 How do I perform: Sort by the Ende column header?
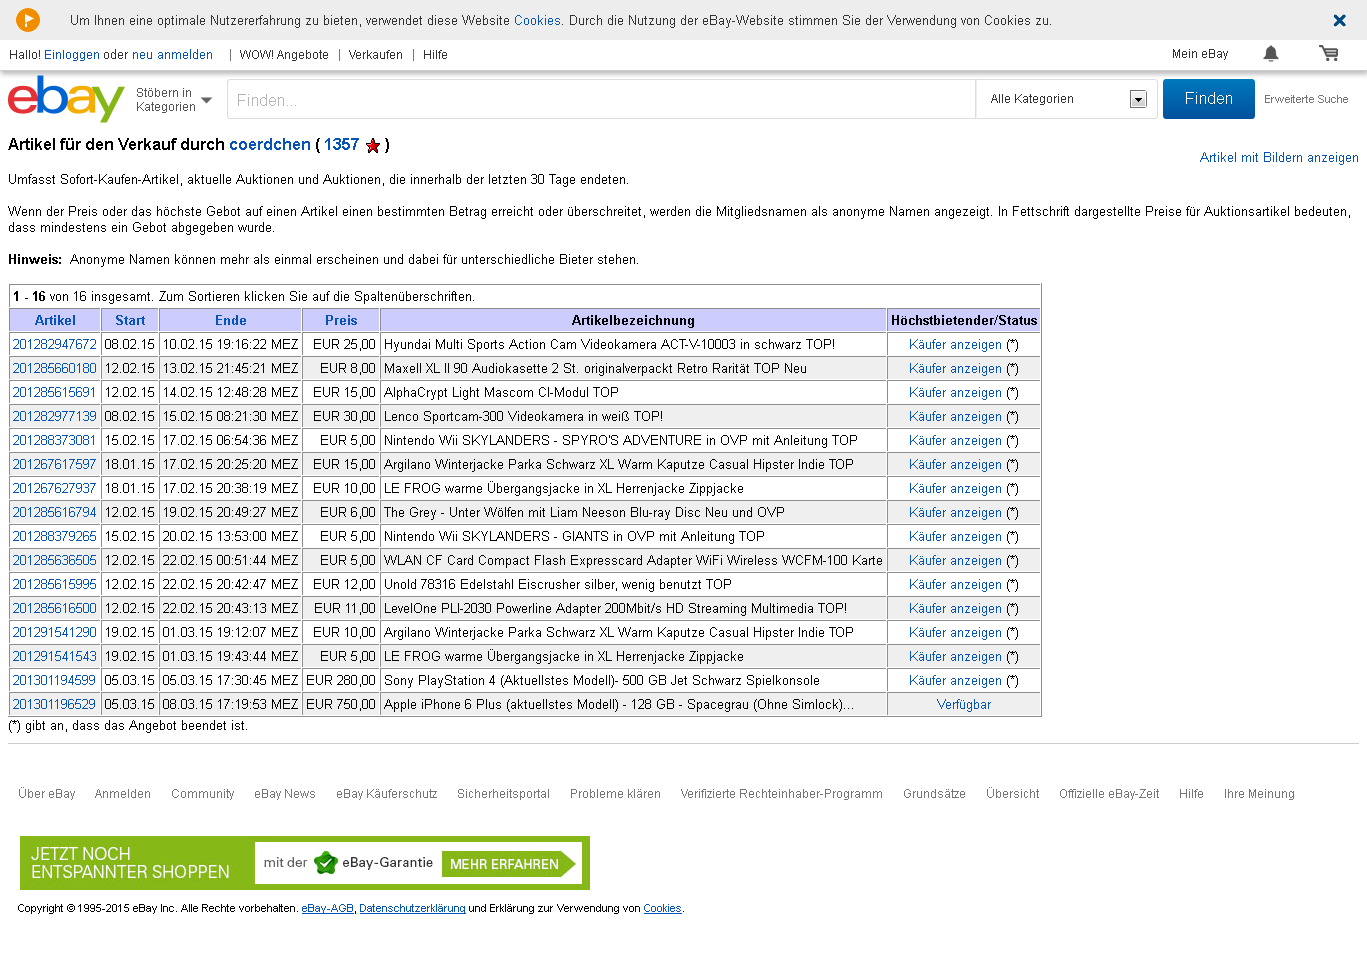(x=231, y=320)
